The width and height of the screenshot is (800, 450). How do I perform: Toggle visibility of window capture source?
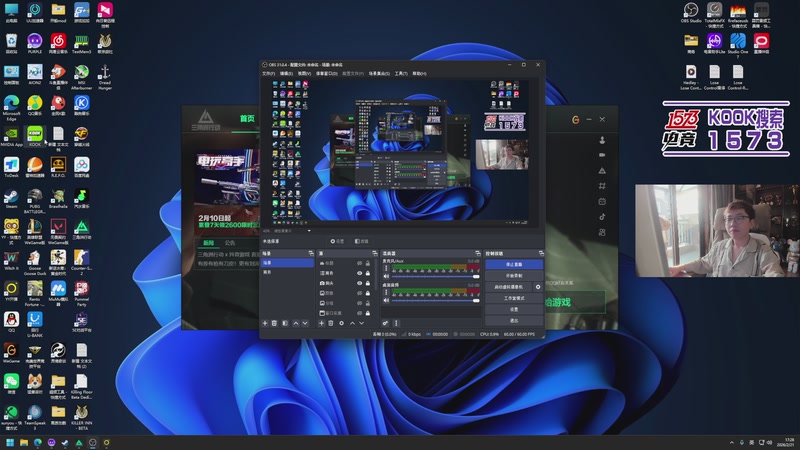tap(360, 313)
